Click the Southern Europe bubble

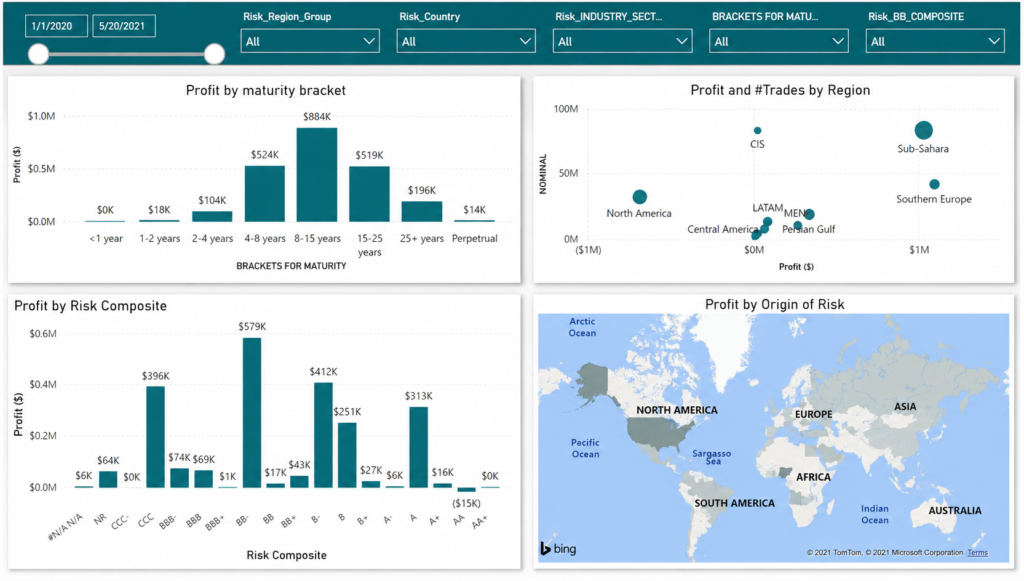(x=935, y=184)
